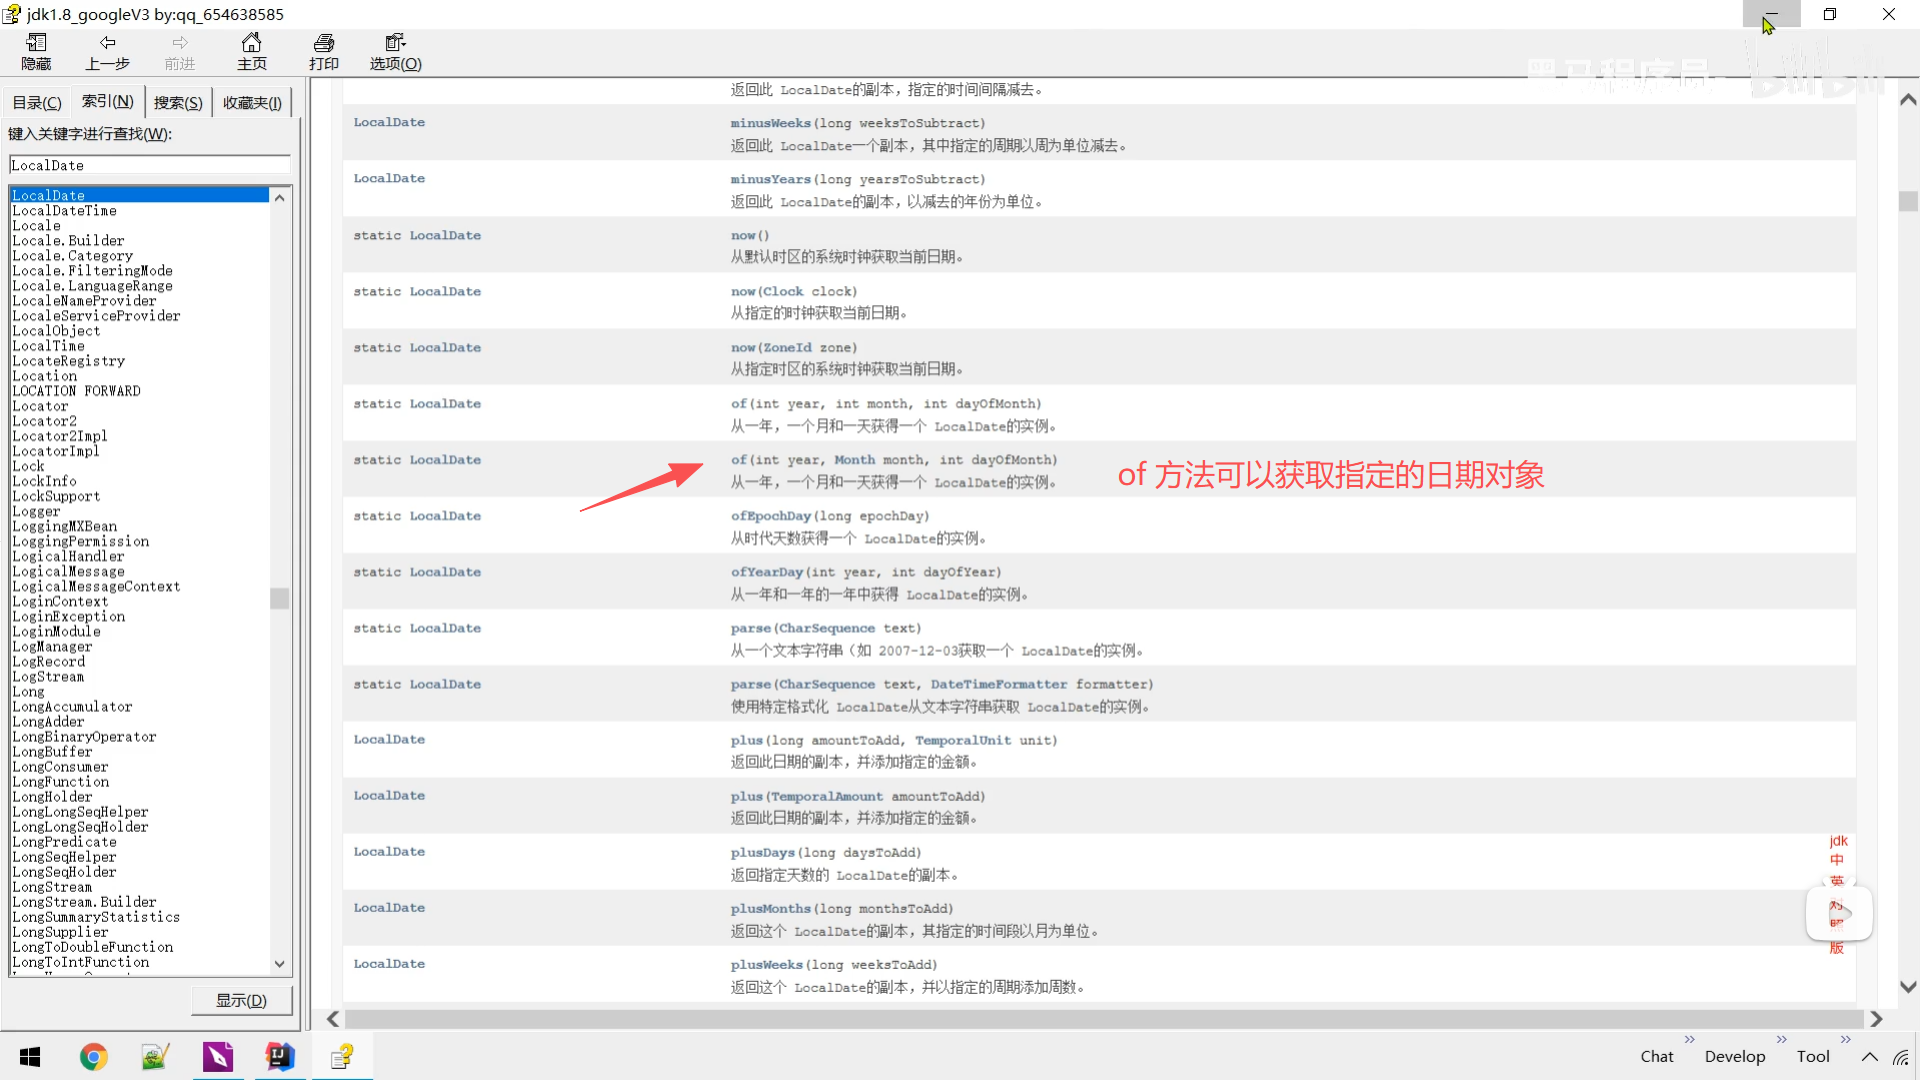Click horizontal scrollbar right arrow

[1876, 1018]
